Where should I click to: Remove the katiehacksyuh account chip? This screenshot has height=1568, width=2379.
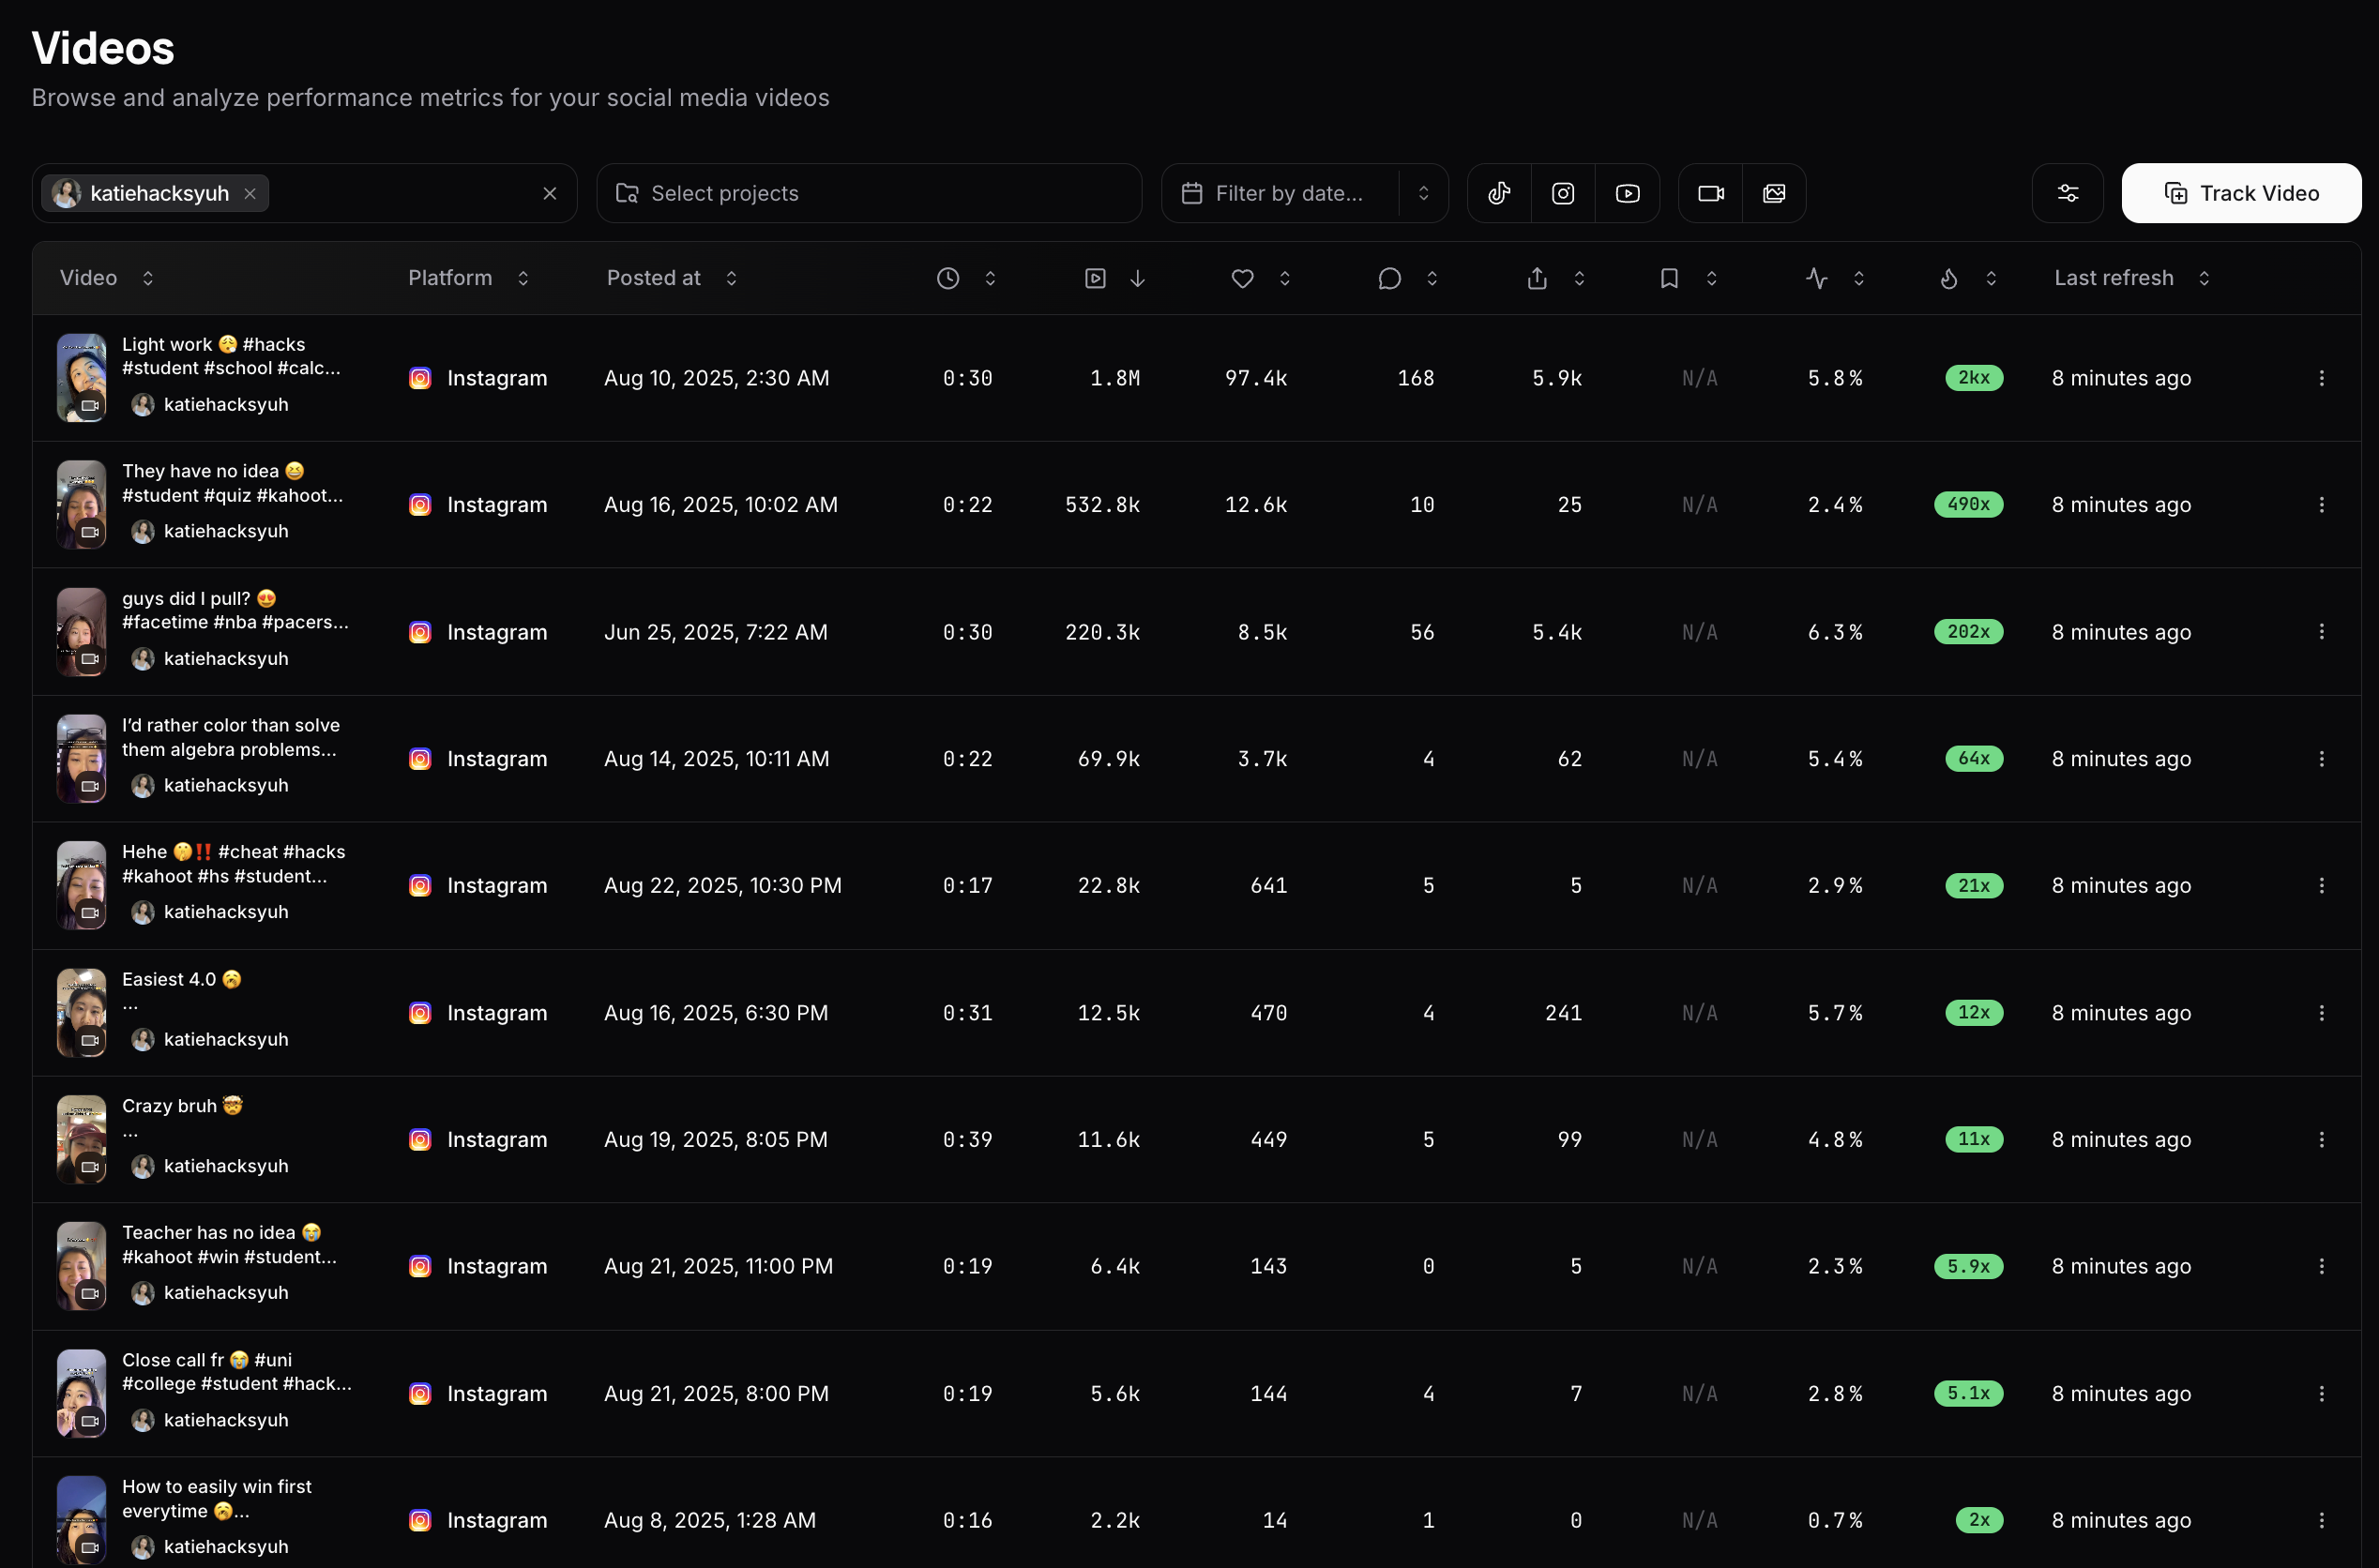coord(250,193)
